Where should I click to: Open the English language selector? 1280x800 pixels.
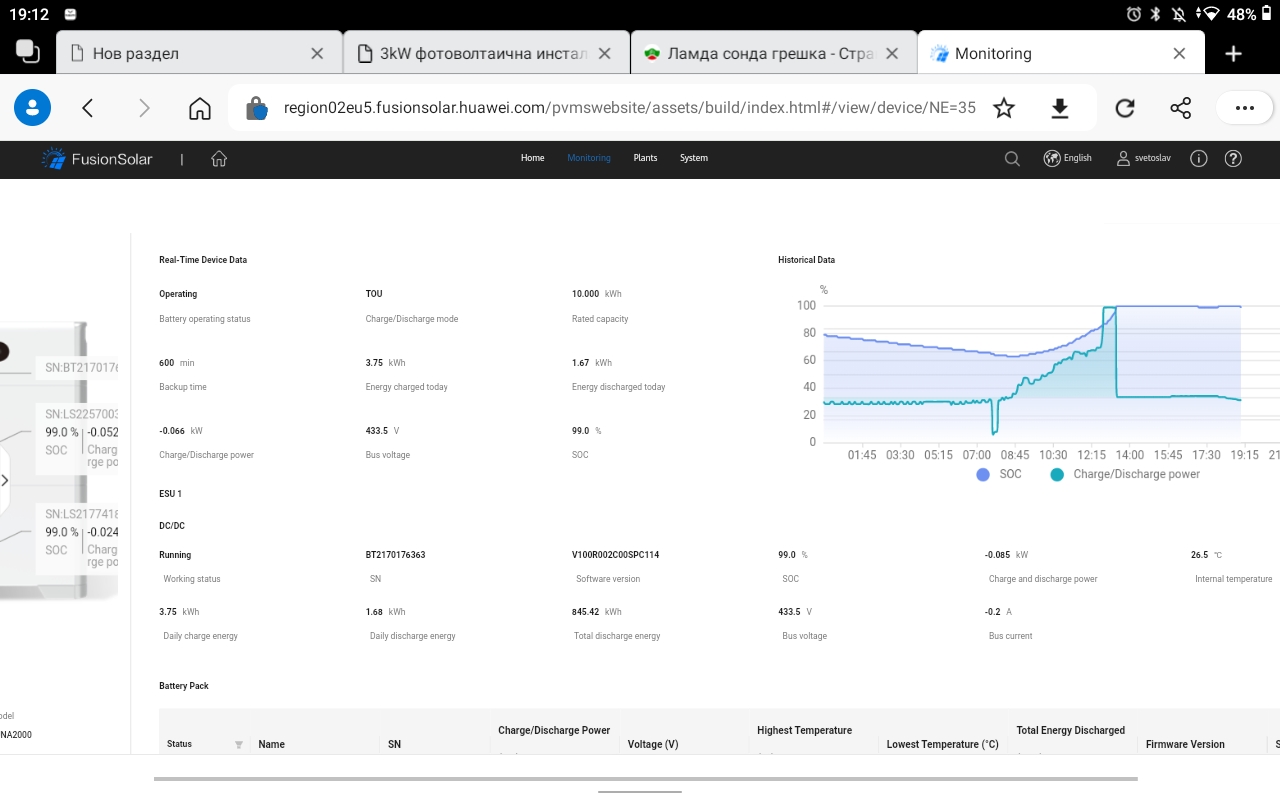(1068, 158)
